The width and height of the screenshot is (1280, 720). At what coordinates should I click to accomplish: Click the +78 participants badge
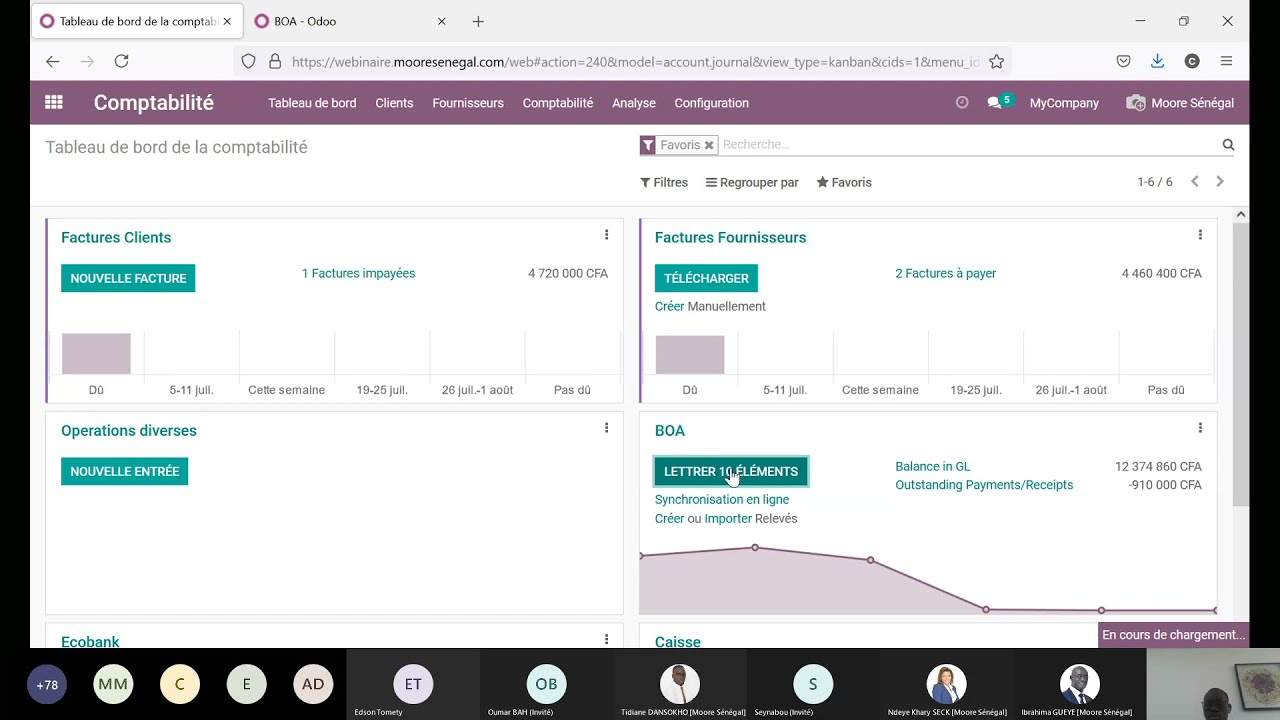[47, 685]
